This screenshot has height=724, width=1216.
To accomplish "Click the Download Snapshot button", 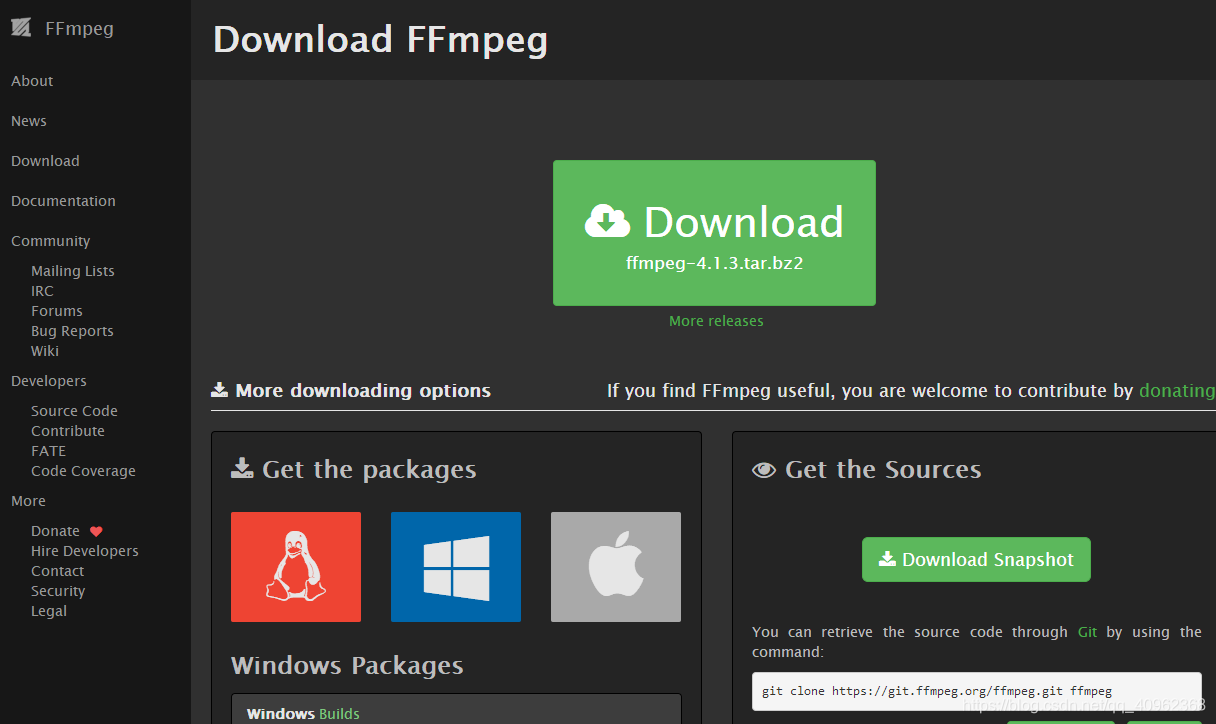I will pyautogui.click(x=976, y=560).
